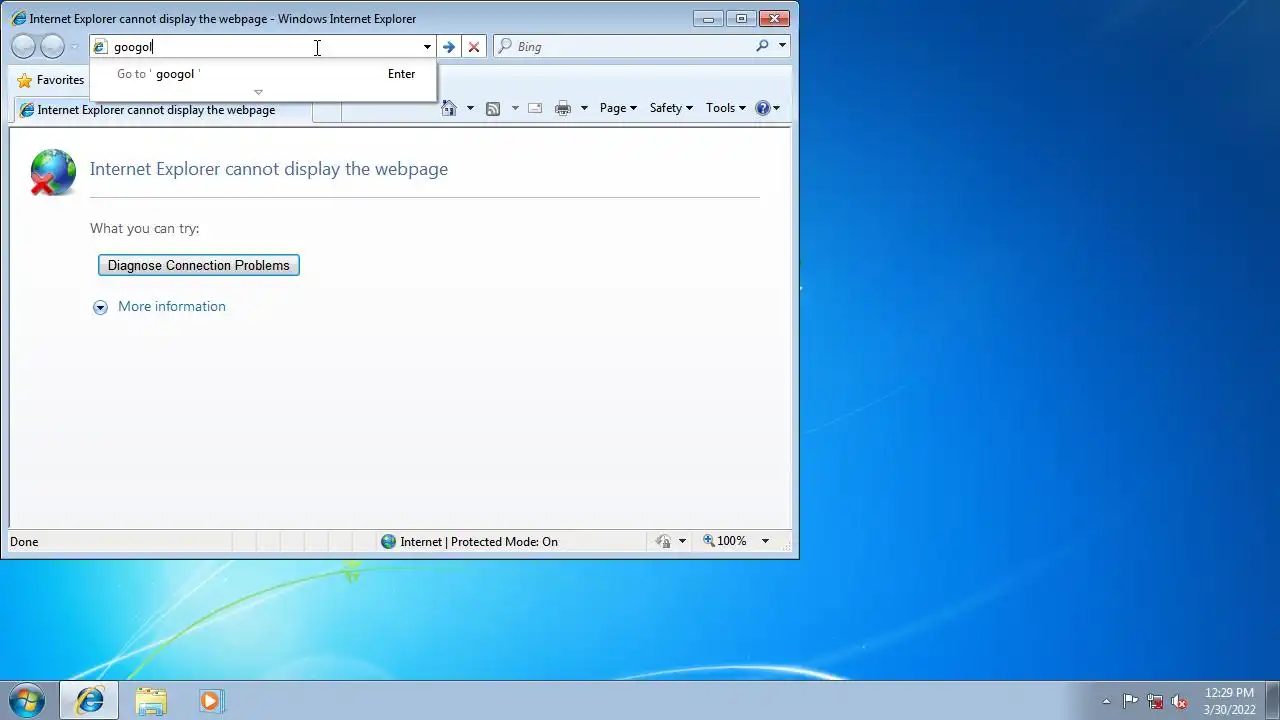Open the Print options dropdown arrow

[x=584, y=108]
